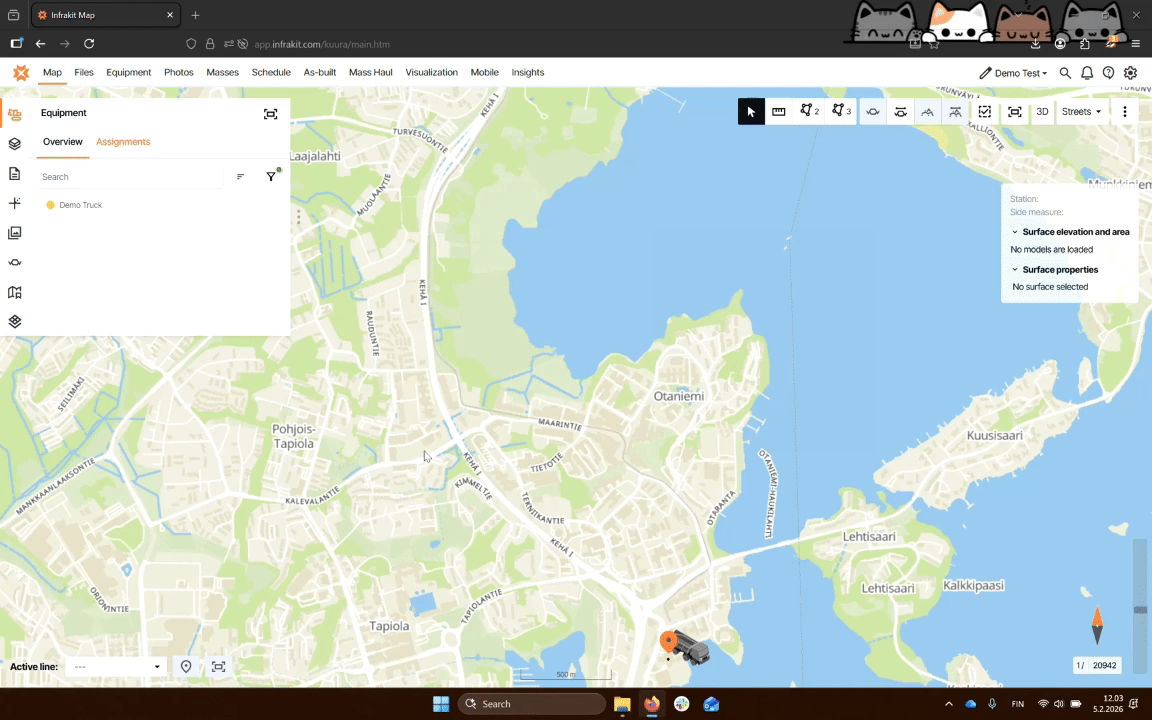Open a new browser tab
Image resolution: width=1152 pixels, height=720 pixels.
coord(195,15)
